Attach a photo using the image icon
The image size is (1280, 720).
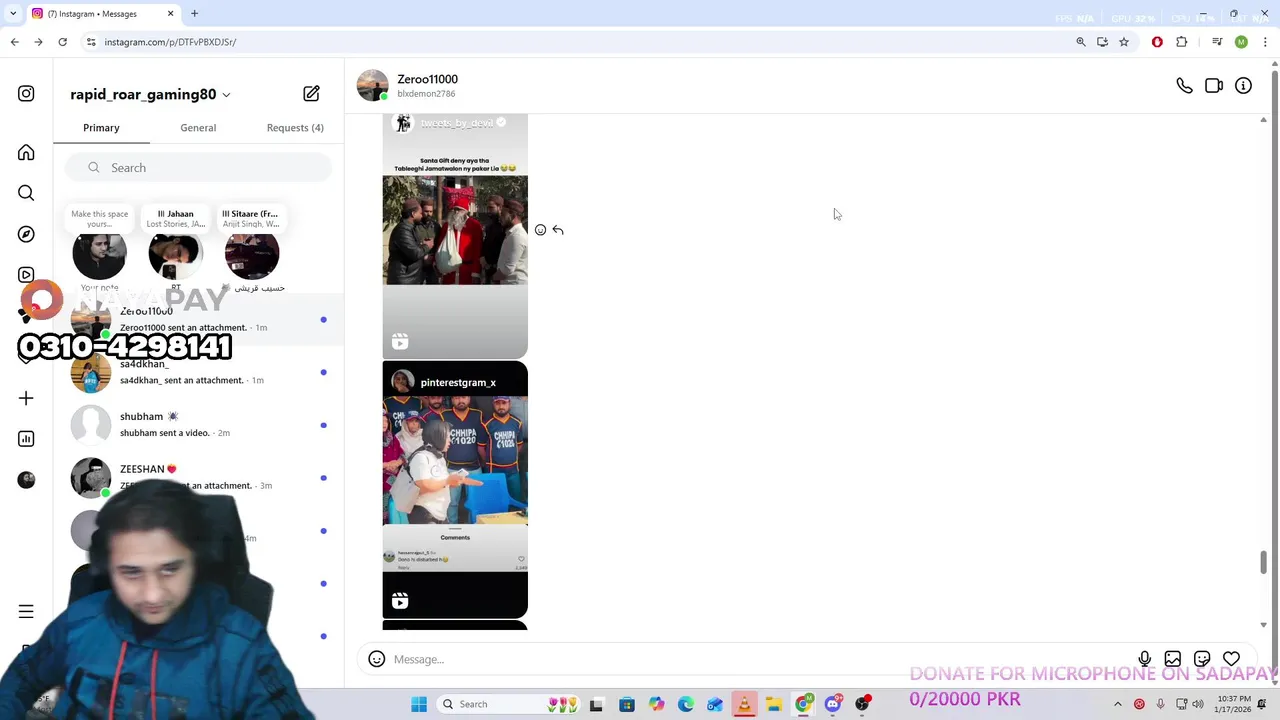[1173, 659]
